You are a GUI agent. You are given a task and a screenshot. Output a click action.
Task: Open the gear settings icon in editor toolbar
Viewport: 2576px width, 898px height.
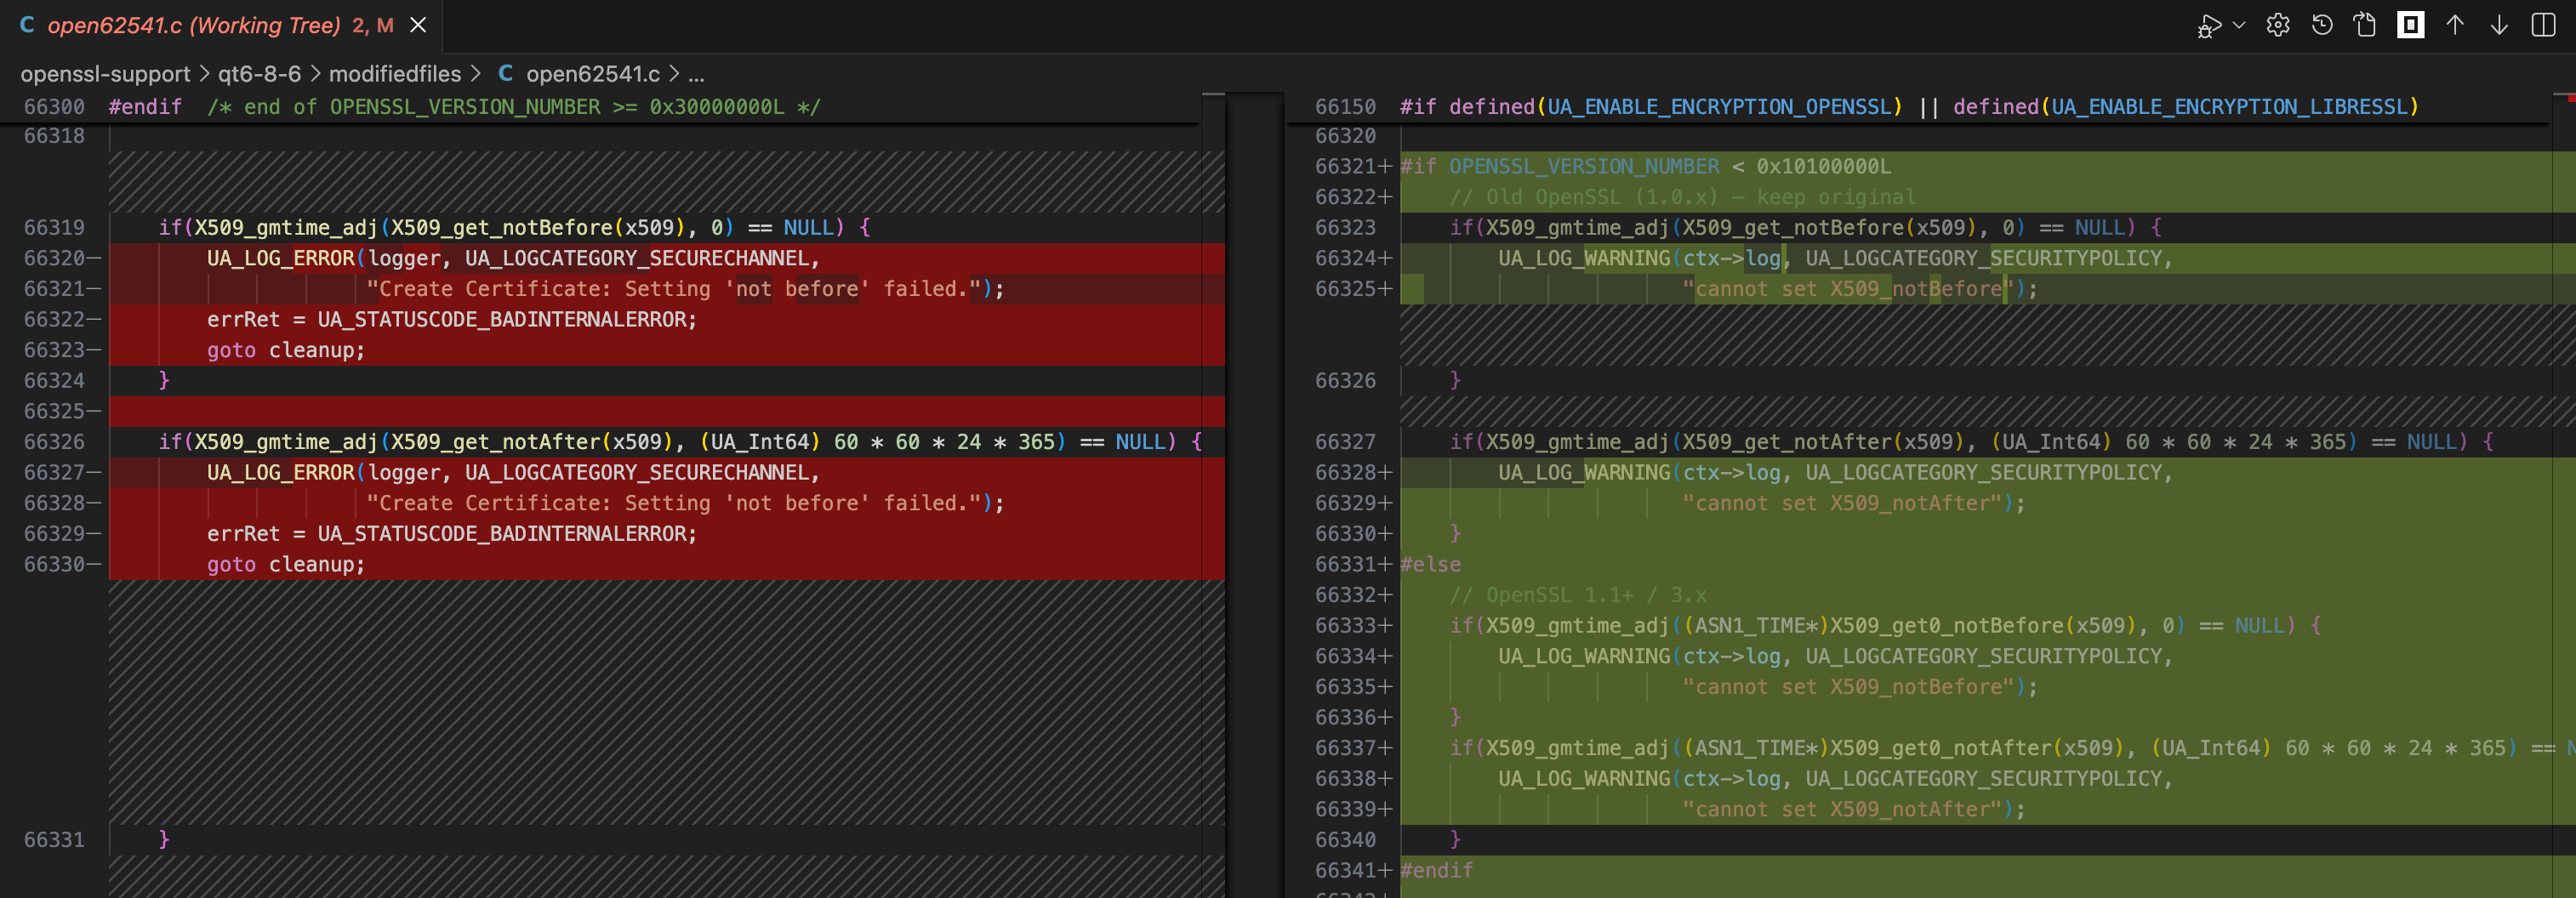coord(2277,25)
